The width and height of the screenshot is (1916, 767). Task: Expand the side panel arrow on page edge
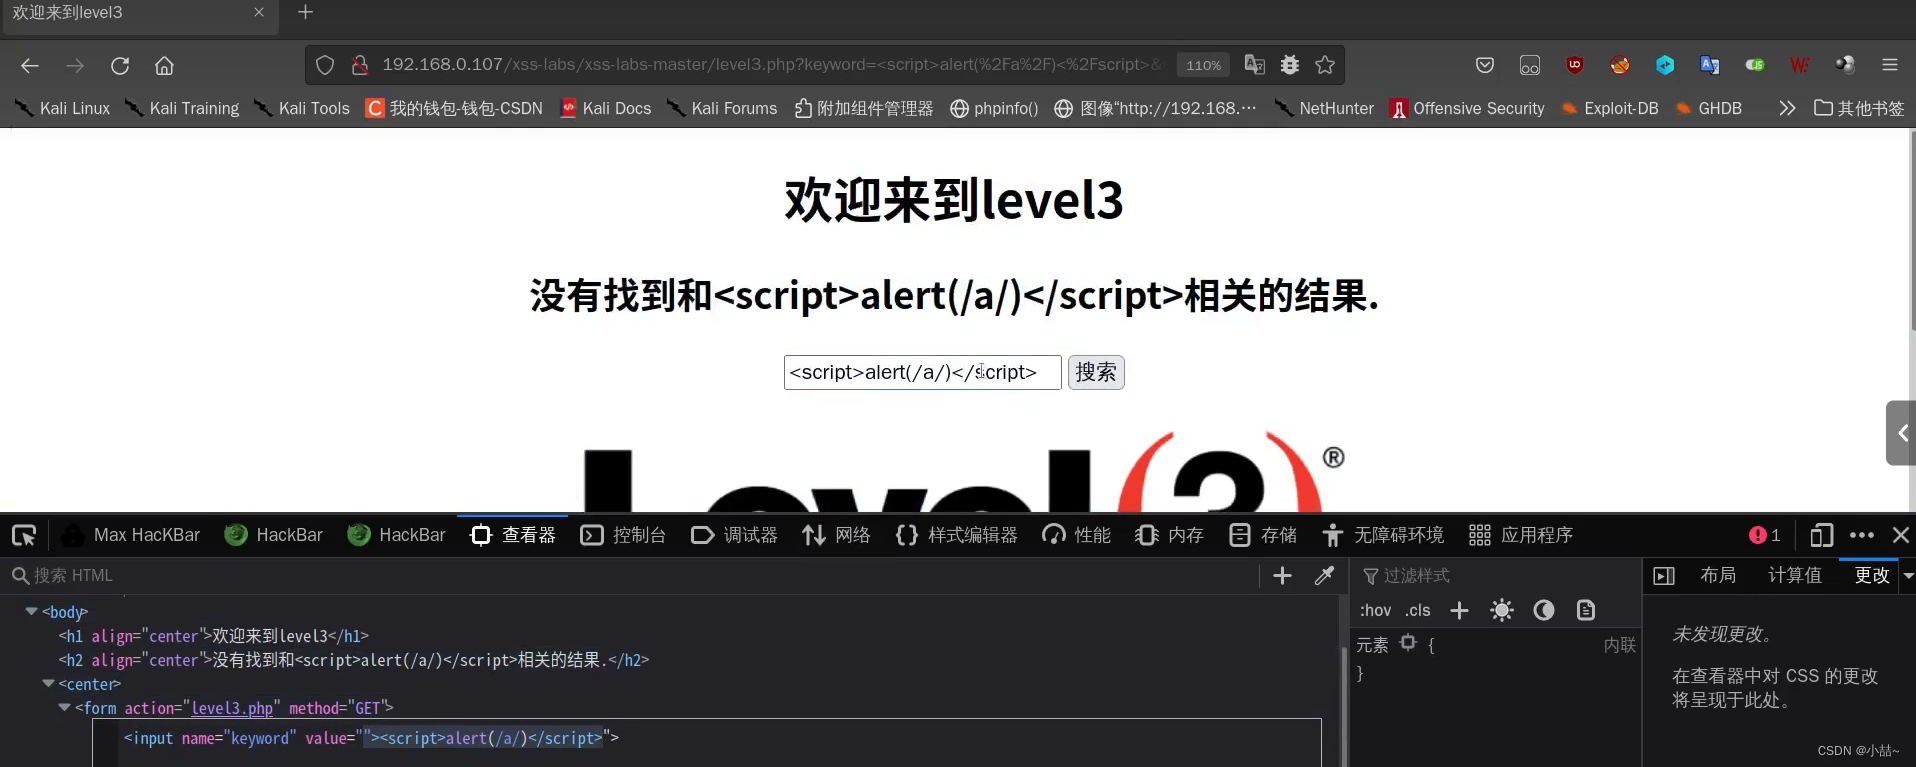(x=1902, y=433)
